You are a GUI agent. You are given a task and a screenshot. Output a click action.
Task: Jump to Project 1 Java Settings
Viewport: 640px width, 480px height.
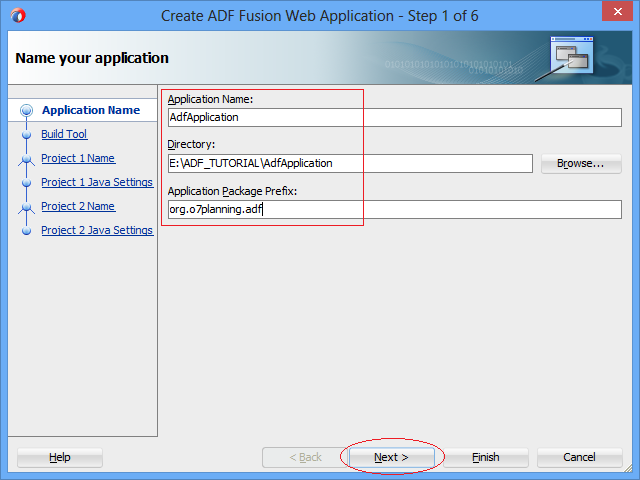tap(97, 182)
